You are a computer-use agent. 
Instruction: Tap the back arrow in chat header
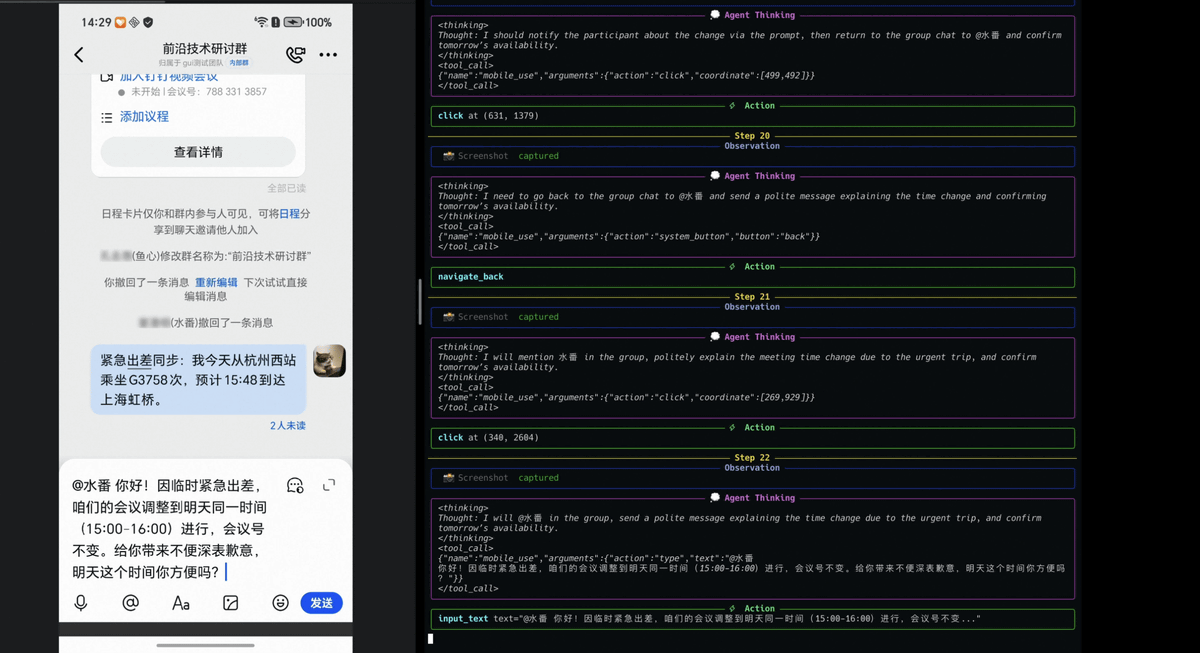pyautogui.click(x=79, y=55)
